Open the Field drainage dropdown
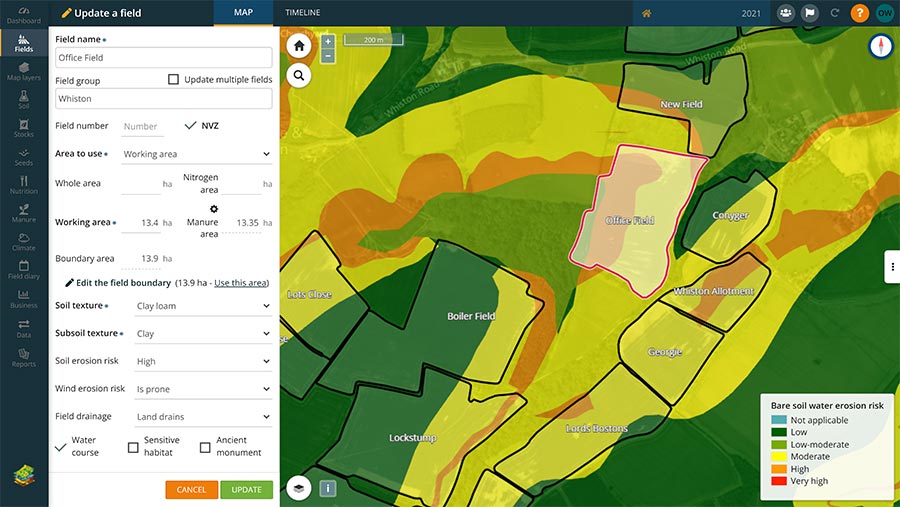 [203, 417]
